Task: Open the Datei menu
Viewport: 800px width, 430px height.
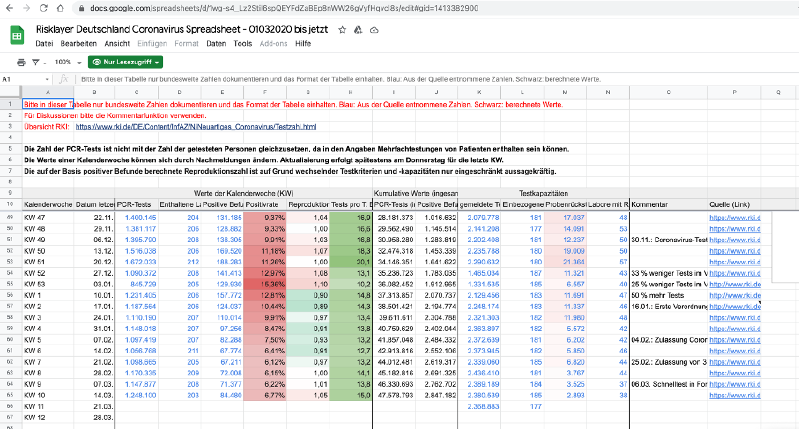Action: click(x=44, y=44)
